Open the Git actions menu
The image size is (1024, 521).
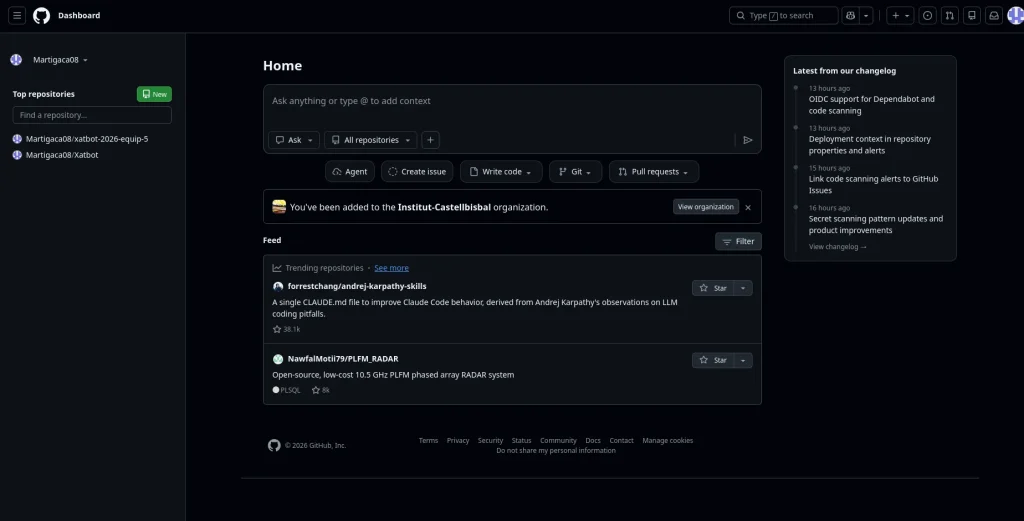pyautogui.click(x=576, y=172)
